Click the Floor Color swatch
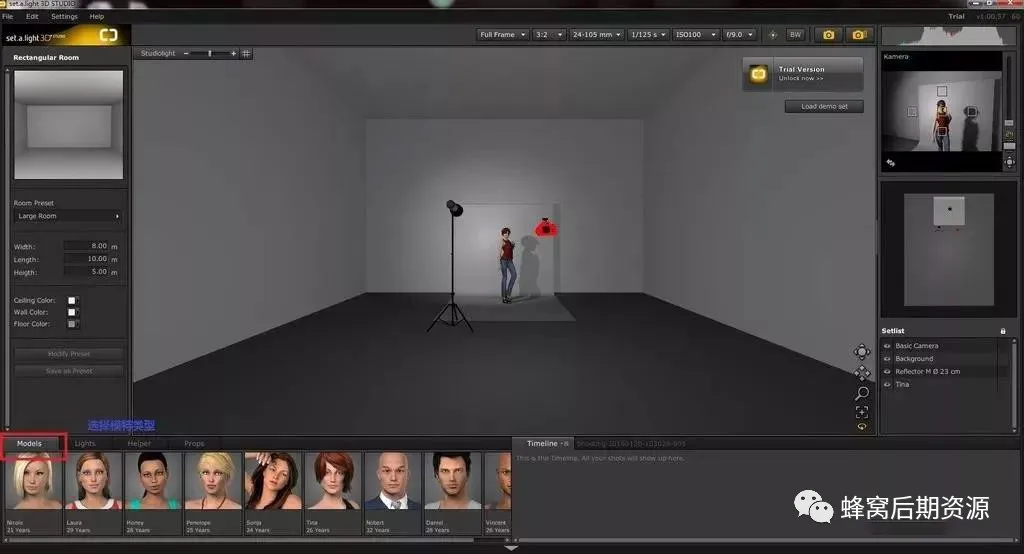The image size is (1024, 554). (72, 324)
